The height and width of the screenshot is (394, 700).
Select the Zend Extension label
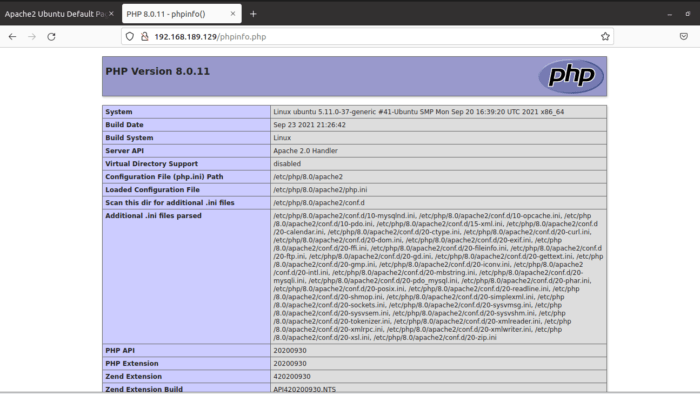tap(133, 376)
